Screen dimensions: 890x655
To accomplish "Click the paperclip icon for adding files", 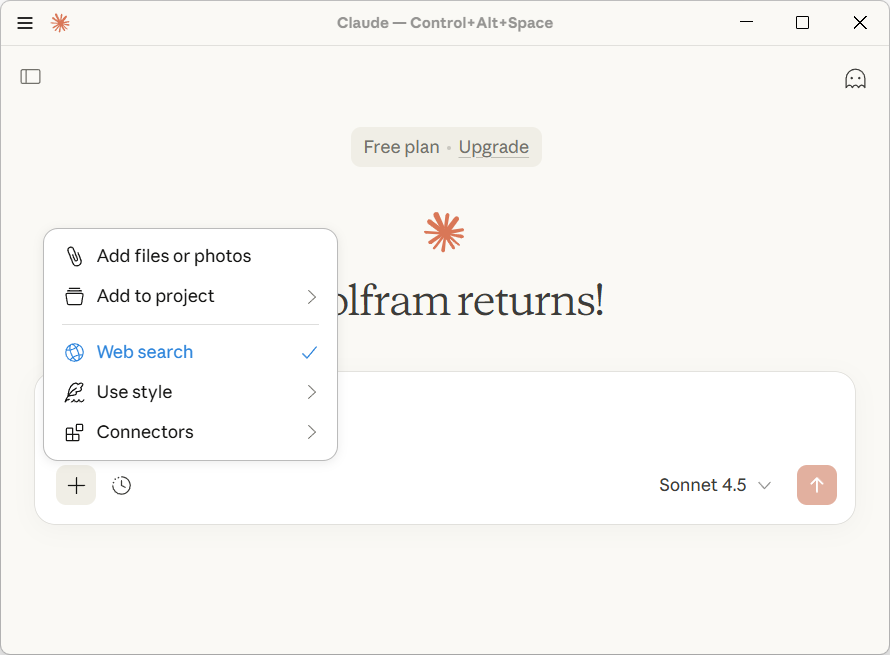I will click(x=74, y=257).
